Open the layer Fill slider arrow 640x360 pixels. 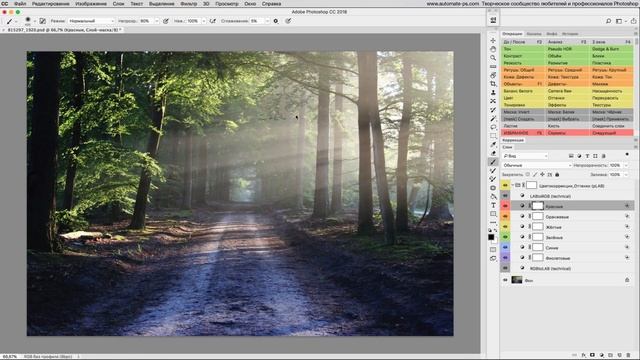point(626,174)
